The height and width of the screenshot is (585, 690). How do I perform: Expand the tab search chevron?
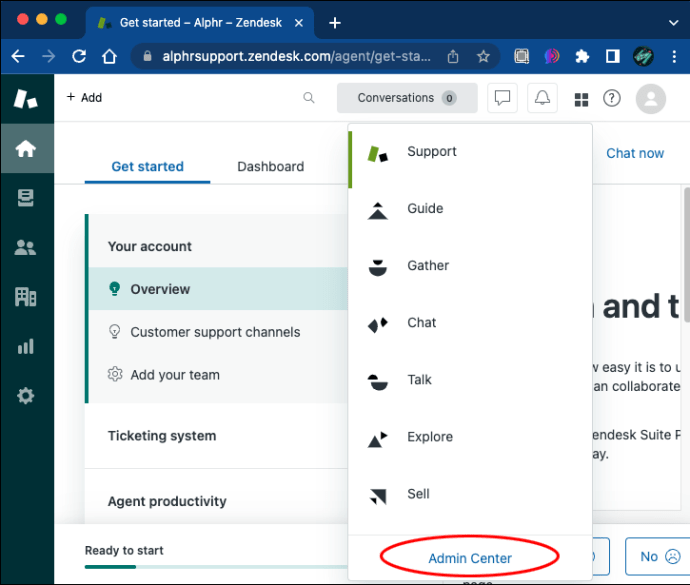click(x=673, y=23)
